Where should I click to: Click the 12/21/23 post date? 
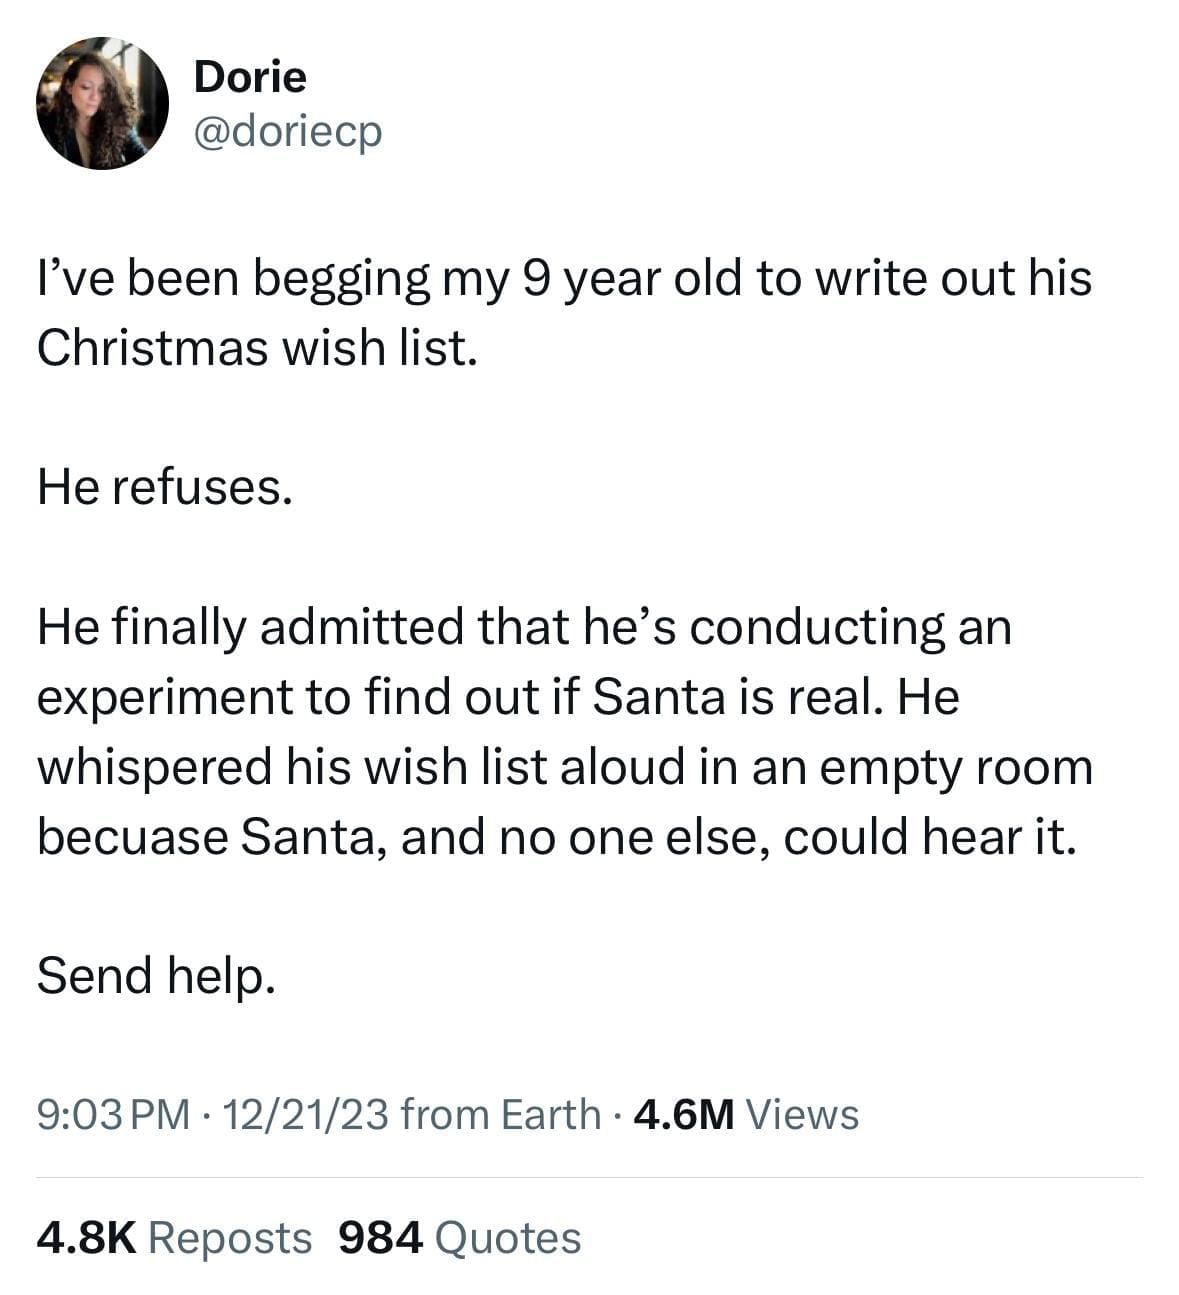coord(307,1114)
